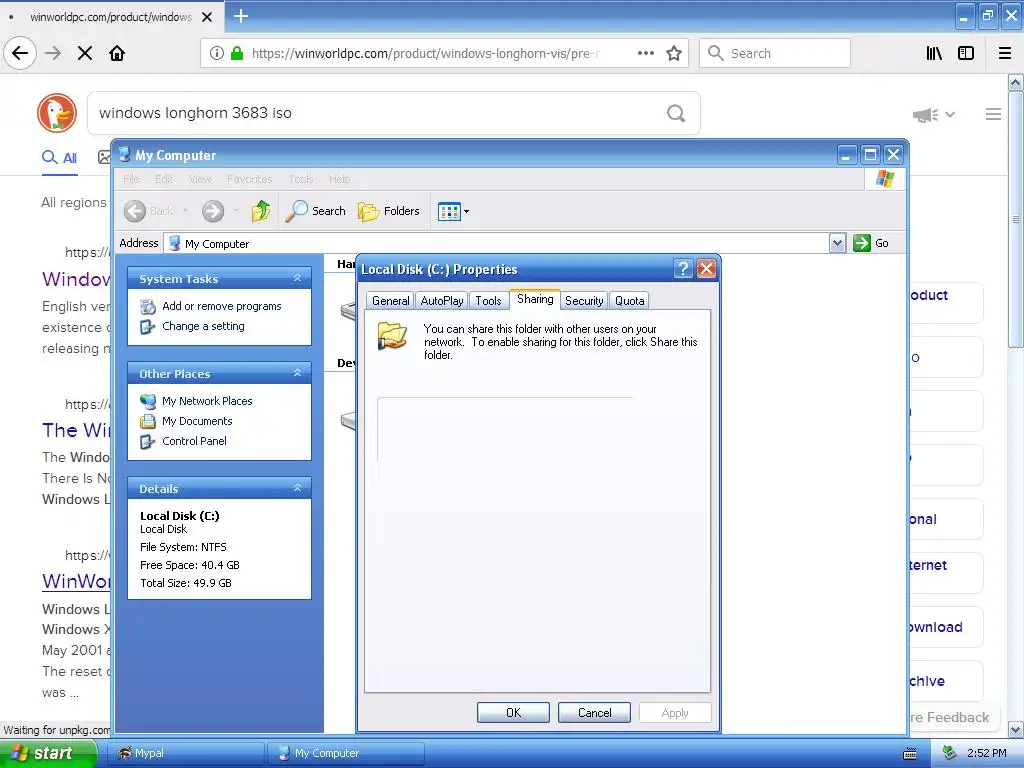Open My Documents from Other Places

click(197, 421)
